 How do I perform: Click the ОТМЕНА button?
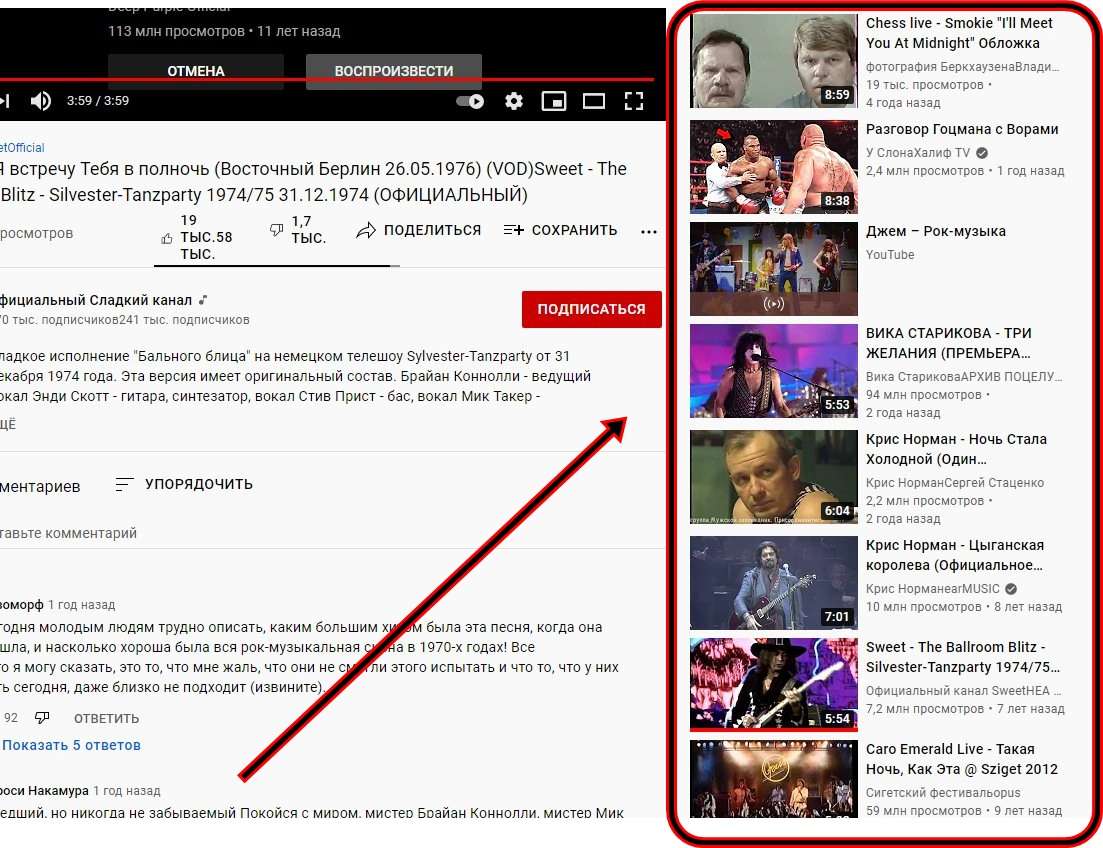[x=196, y=71]
